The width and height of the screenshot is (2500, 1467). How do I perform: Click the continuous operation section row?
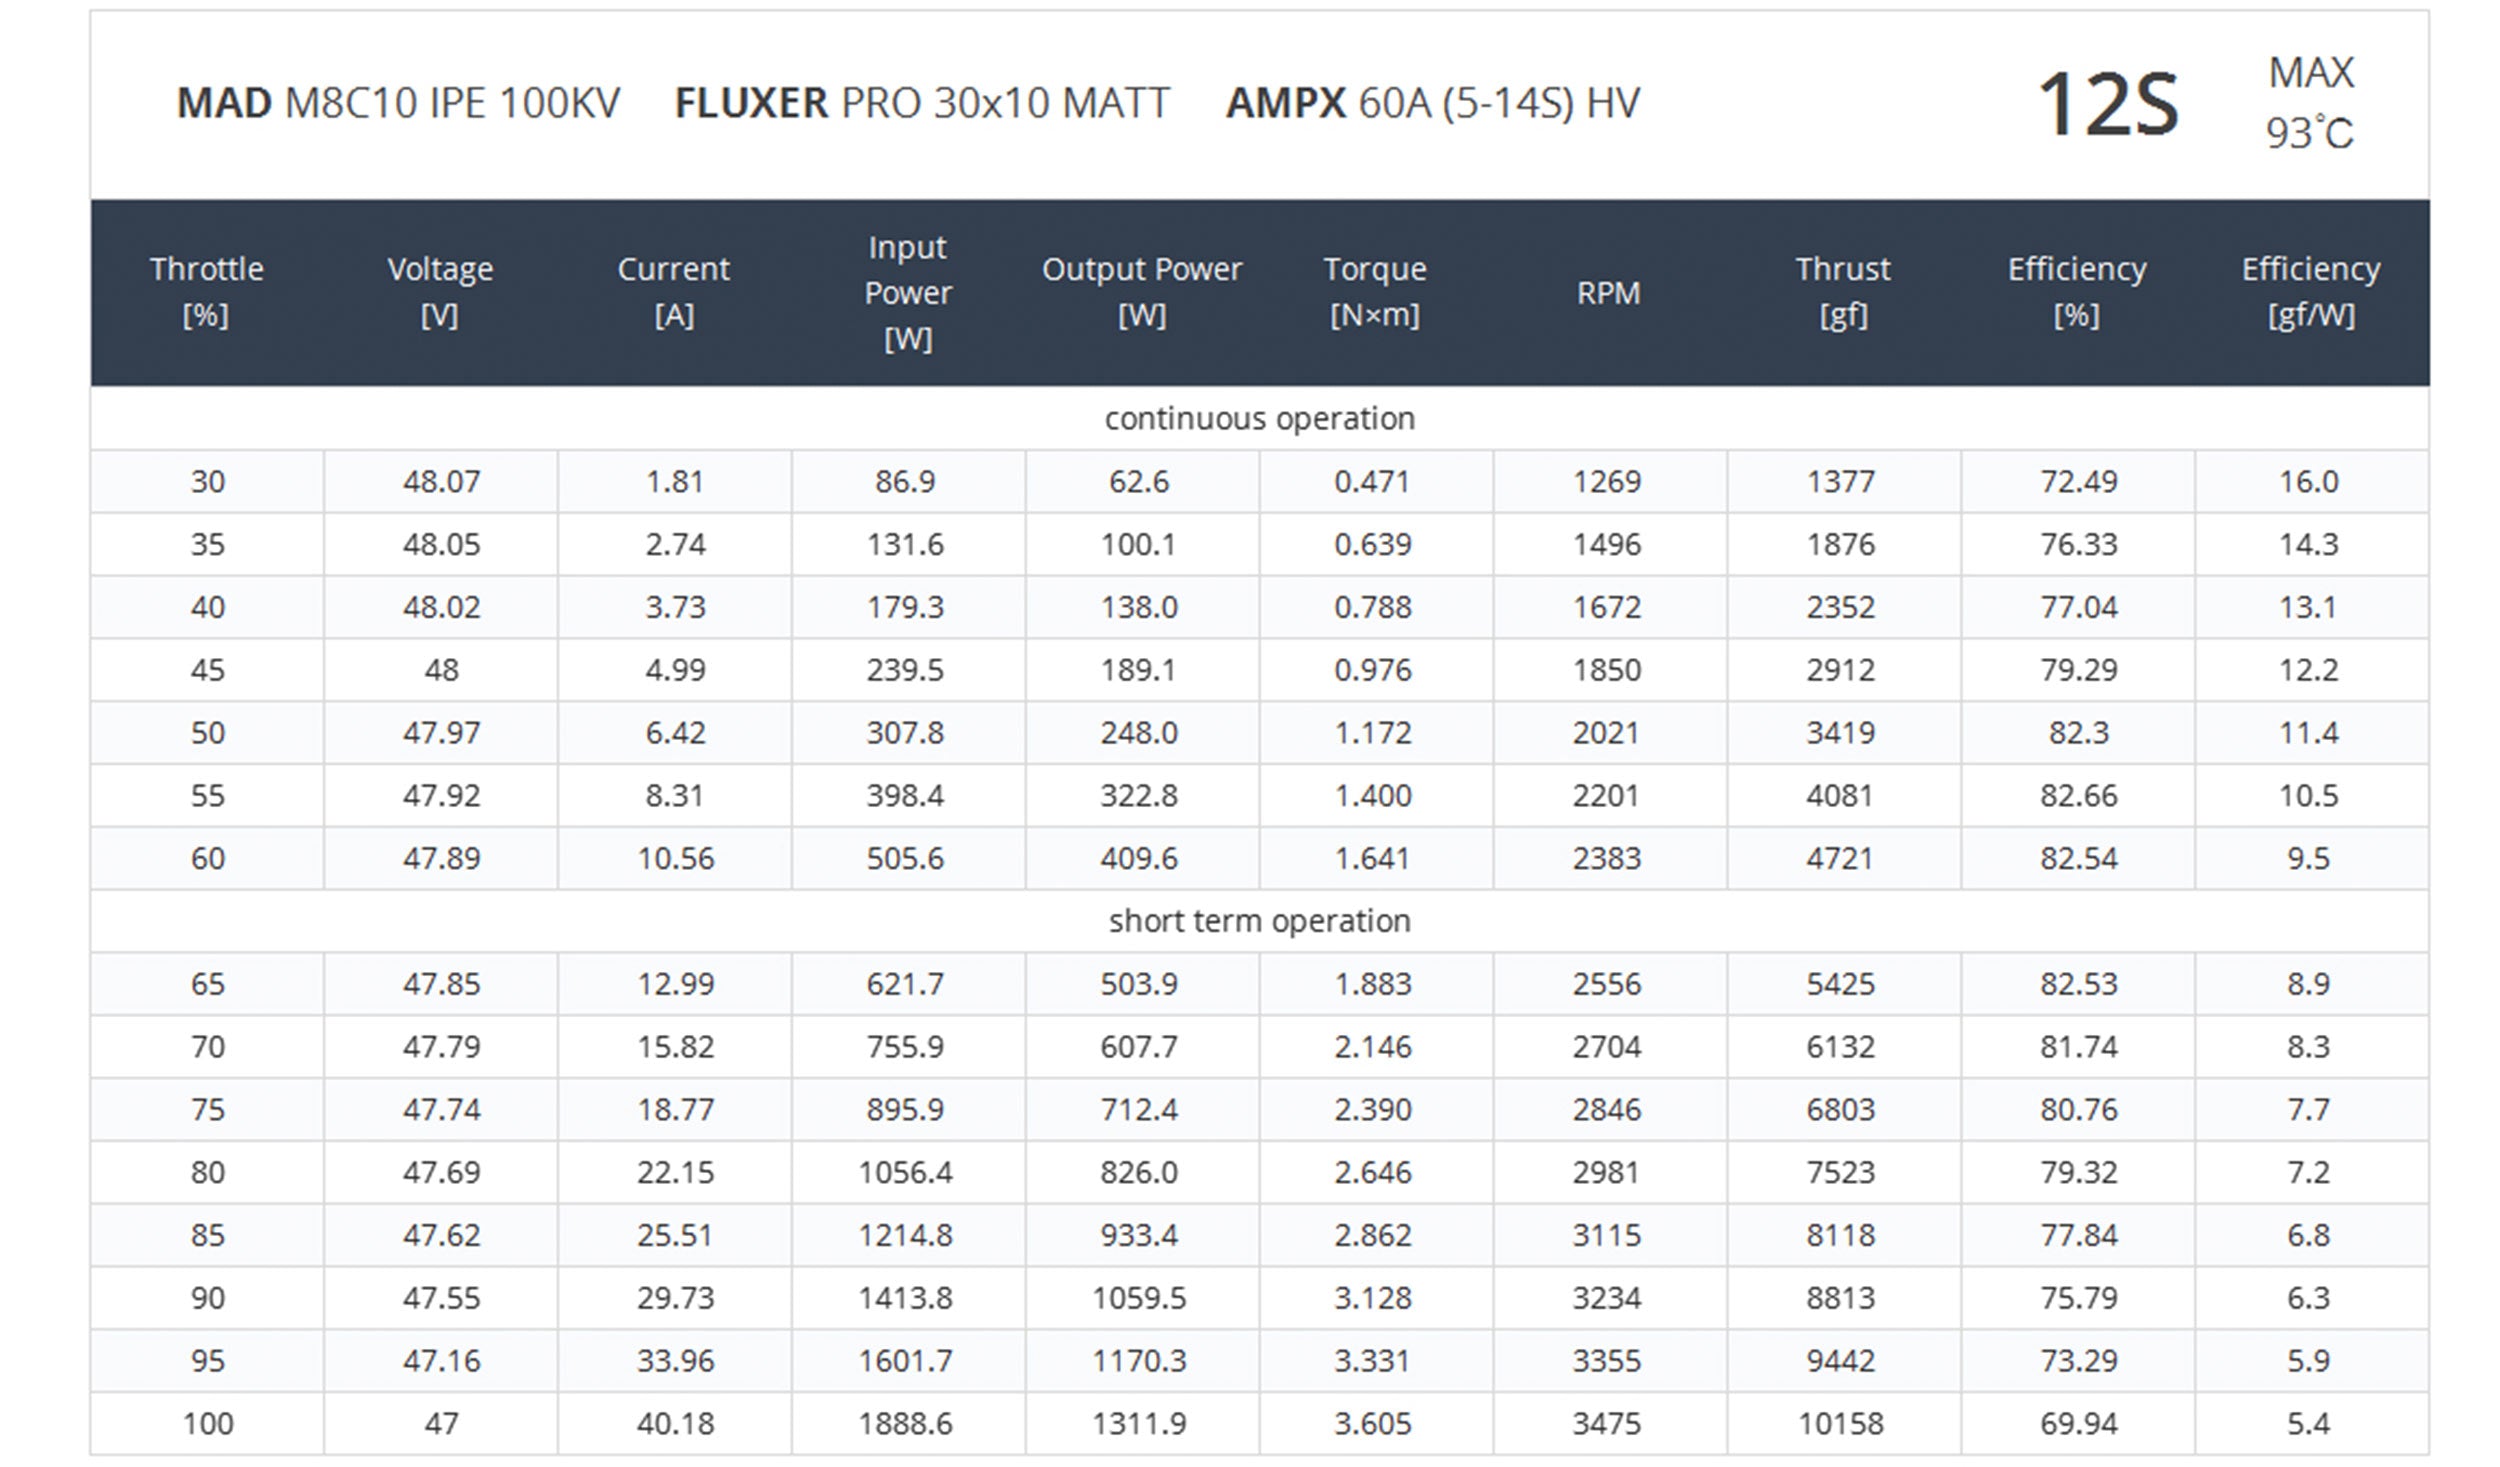pos(1259,418)
